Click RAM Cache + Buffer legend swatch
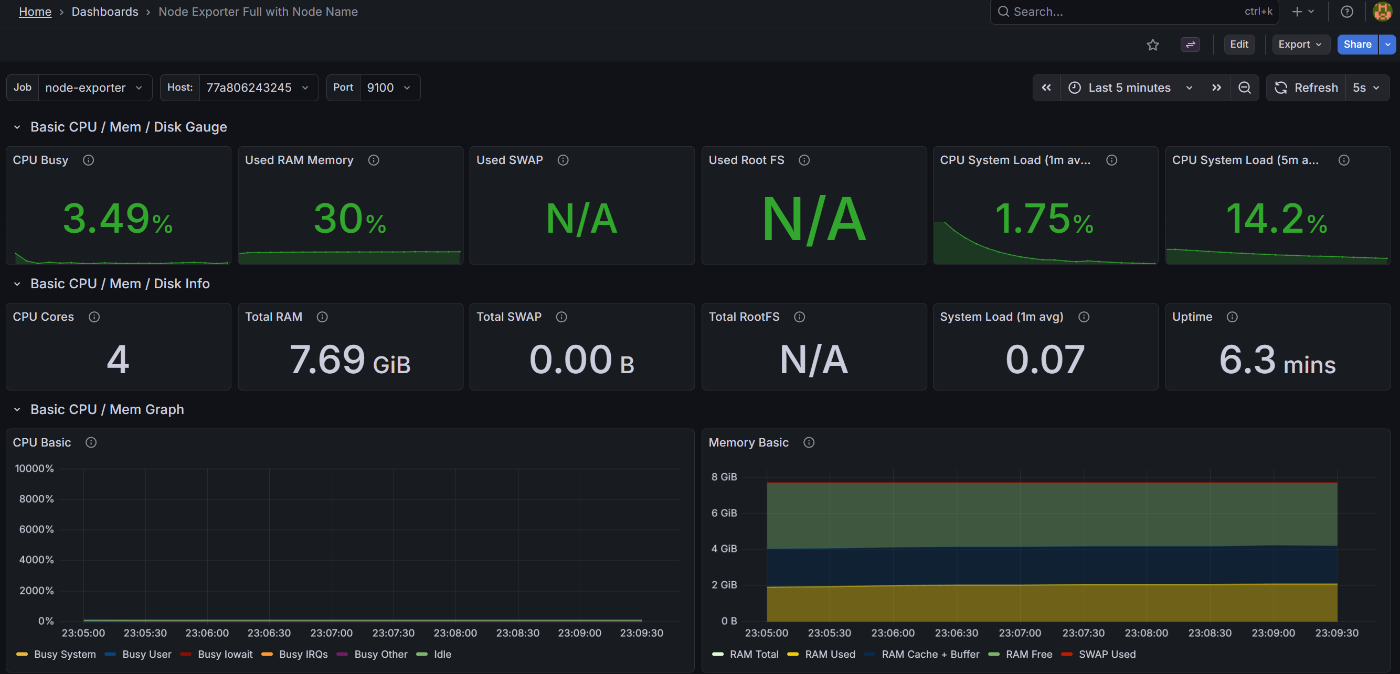Image resolution: width=1400 pixels, height=674 pixels. pyautogui.click(x=870, y=655)
